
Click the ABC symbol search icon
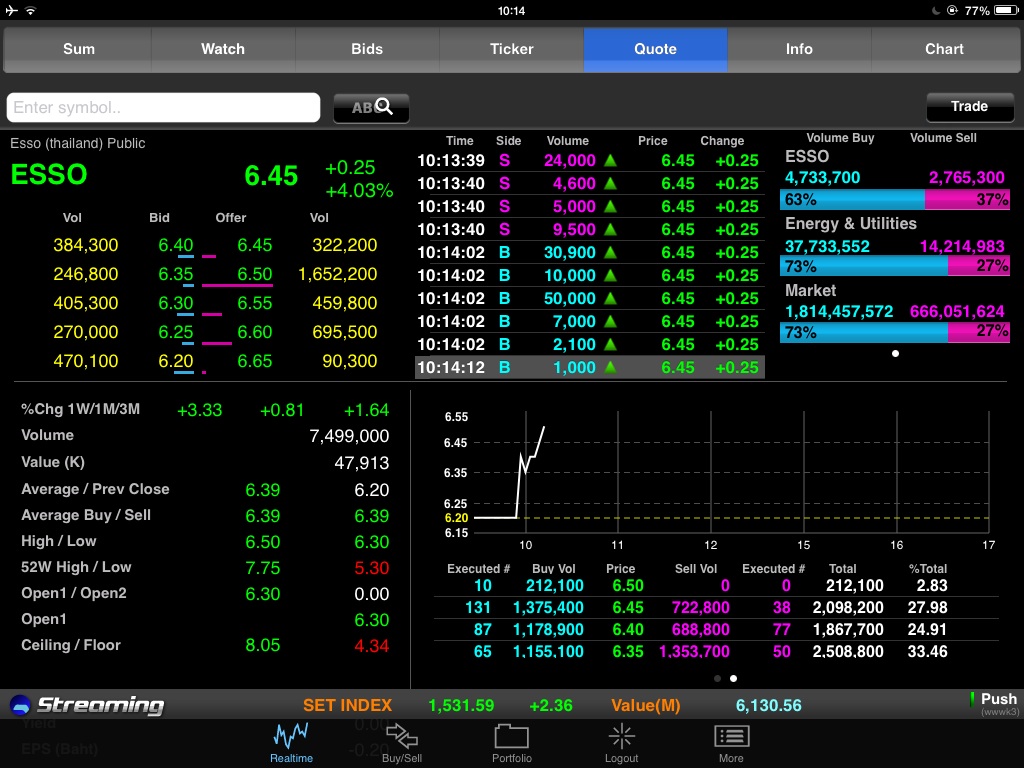[x=371, y=108]
